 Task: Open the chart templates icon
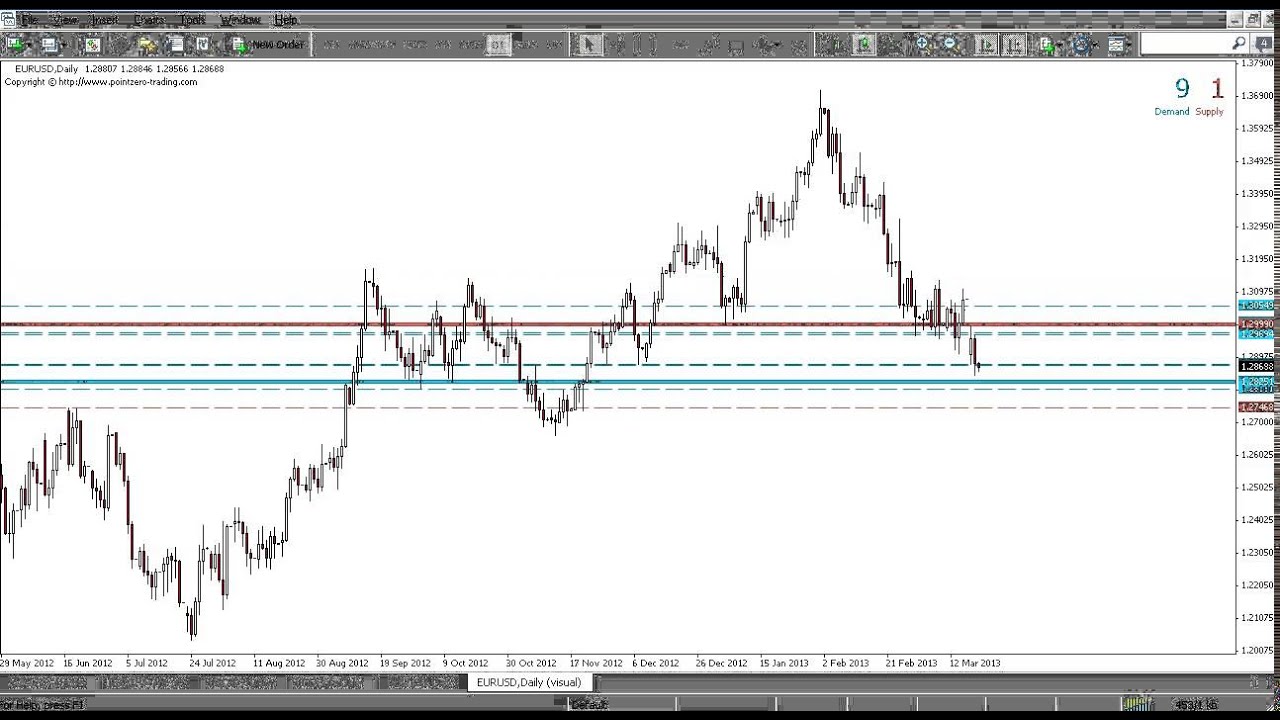click(1115, 44)
